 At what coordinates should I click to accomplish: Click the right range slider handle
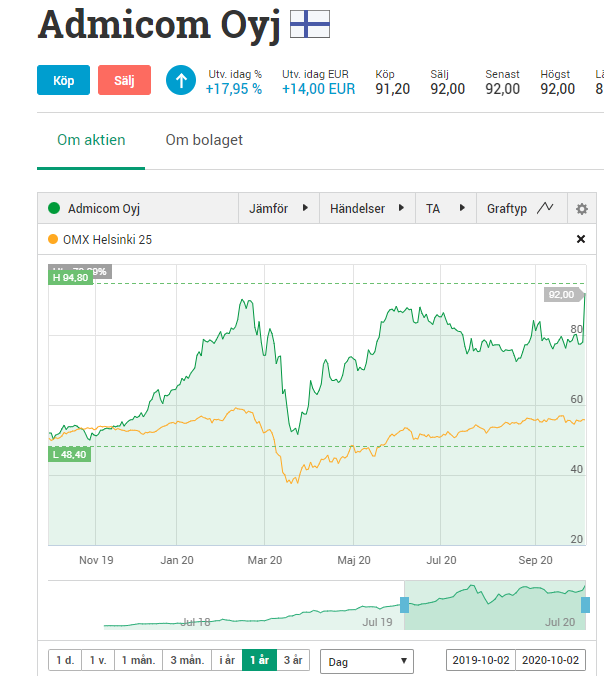[585, 605]
